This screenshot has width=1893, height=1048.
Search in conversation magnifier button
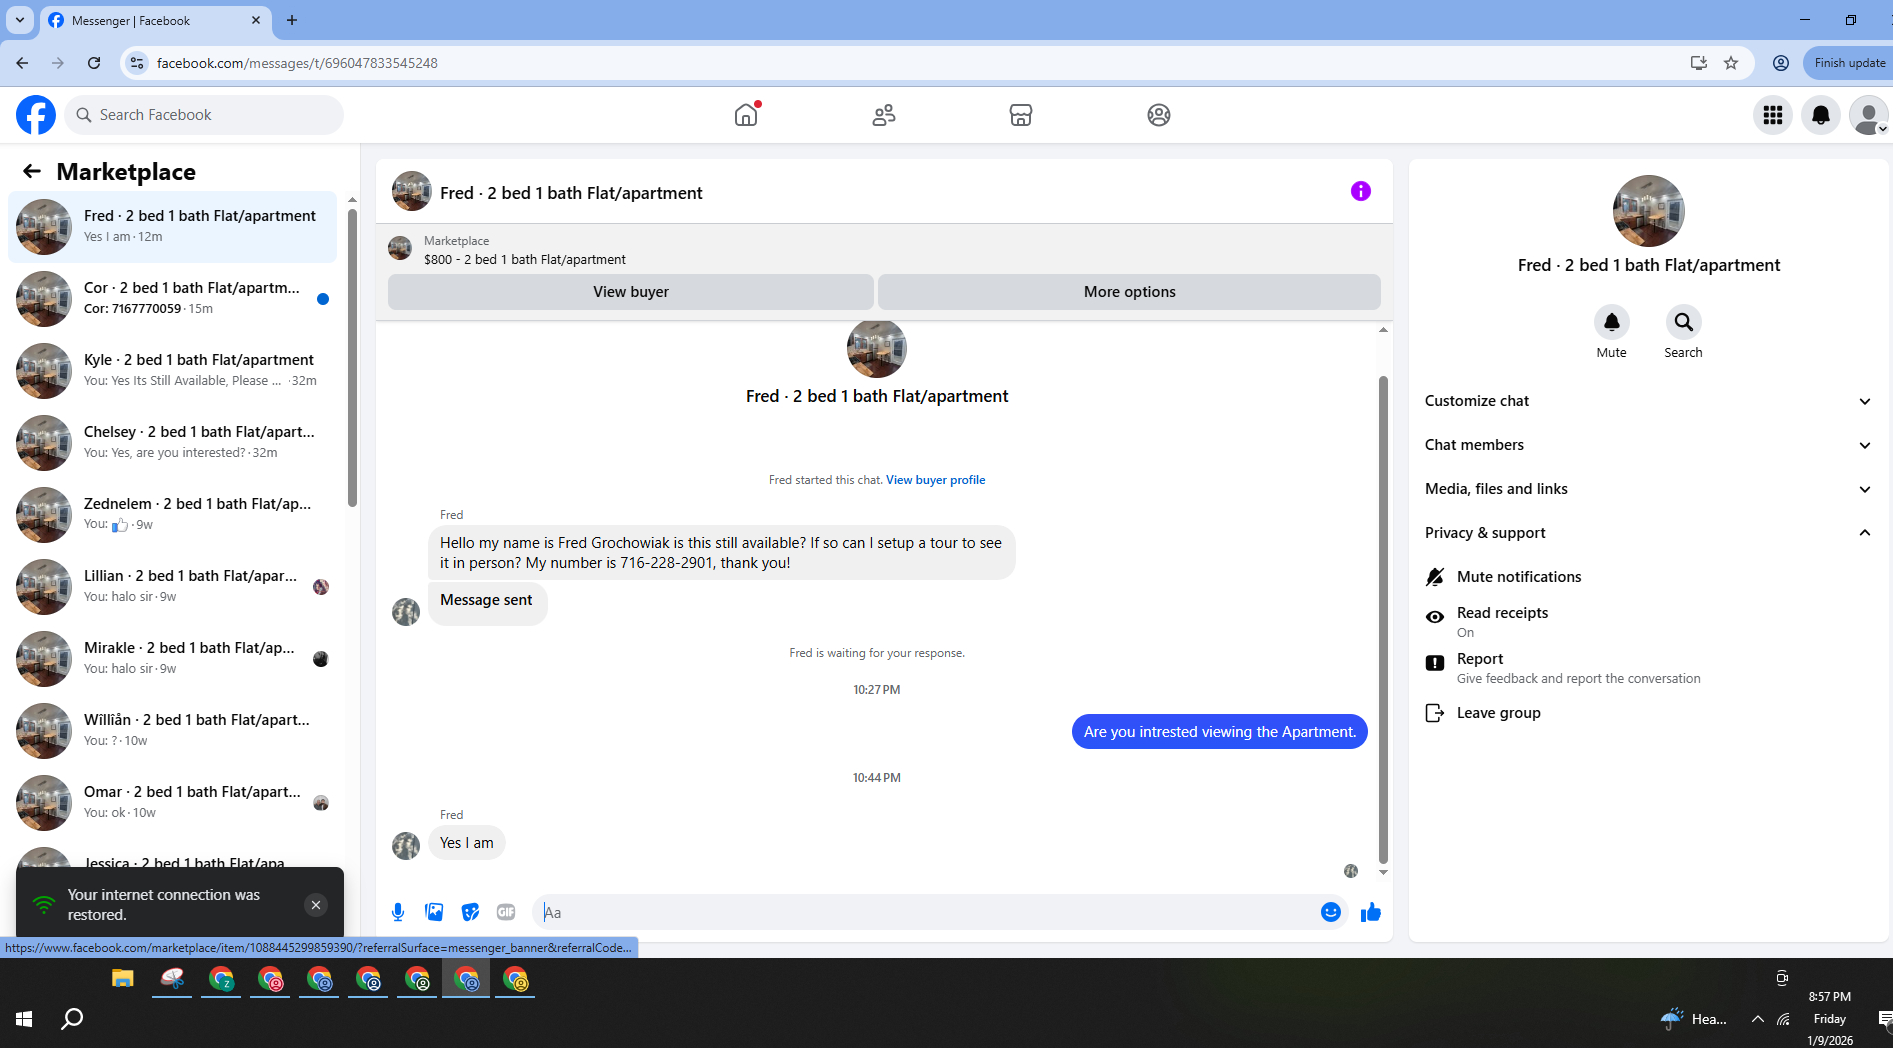tap(1684, 322)
